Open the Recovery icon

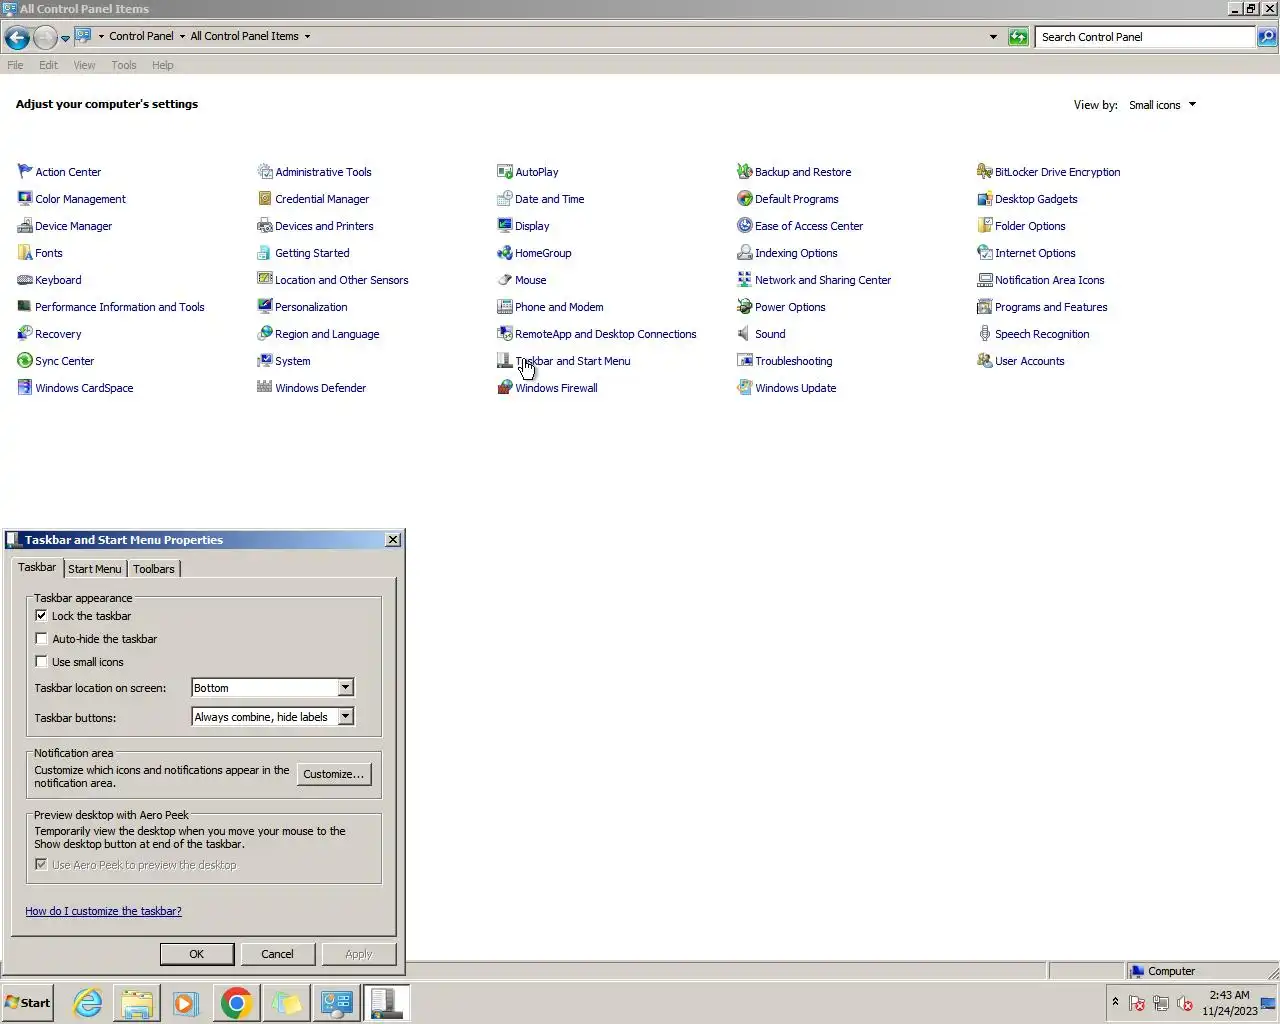tap(25, 334)
